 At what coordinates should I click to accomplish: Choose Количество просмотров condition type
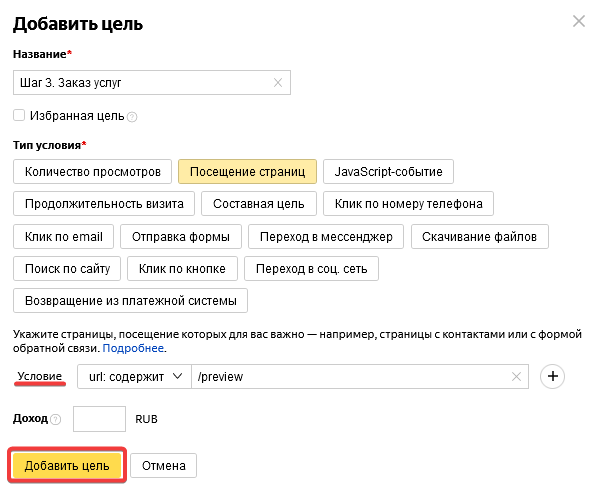(x=92, y=172)
